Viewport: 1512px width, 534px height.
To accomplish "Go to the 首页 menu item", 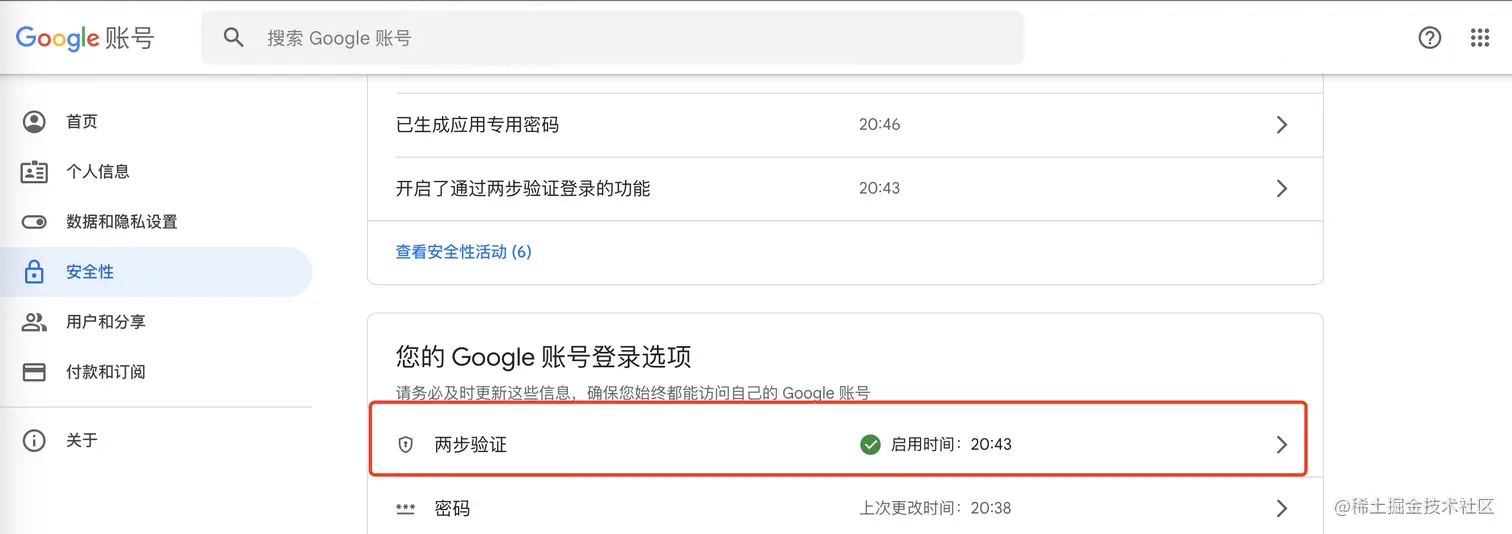I will (82, 122).
